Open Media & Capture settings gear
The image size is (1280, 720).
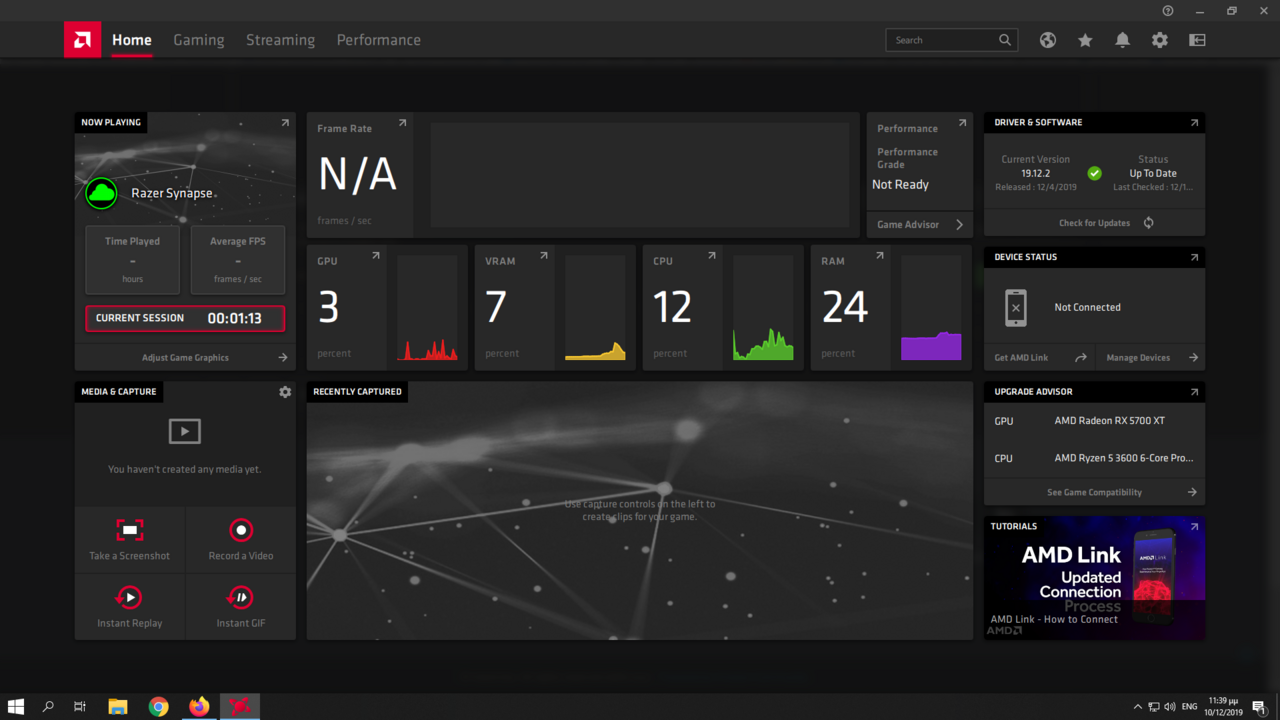285,392
